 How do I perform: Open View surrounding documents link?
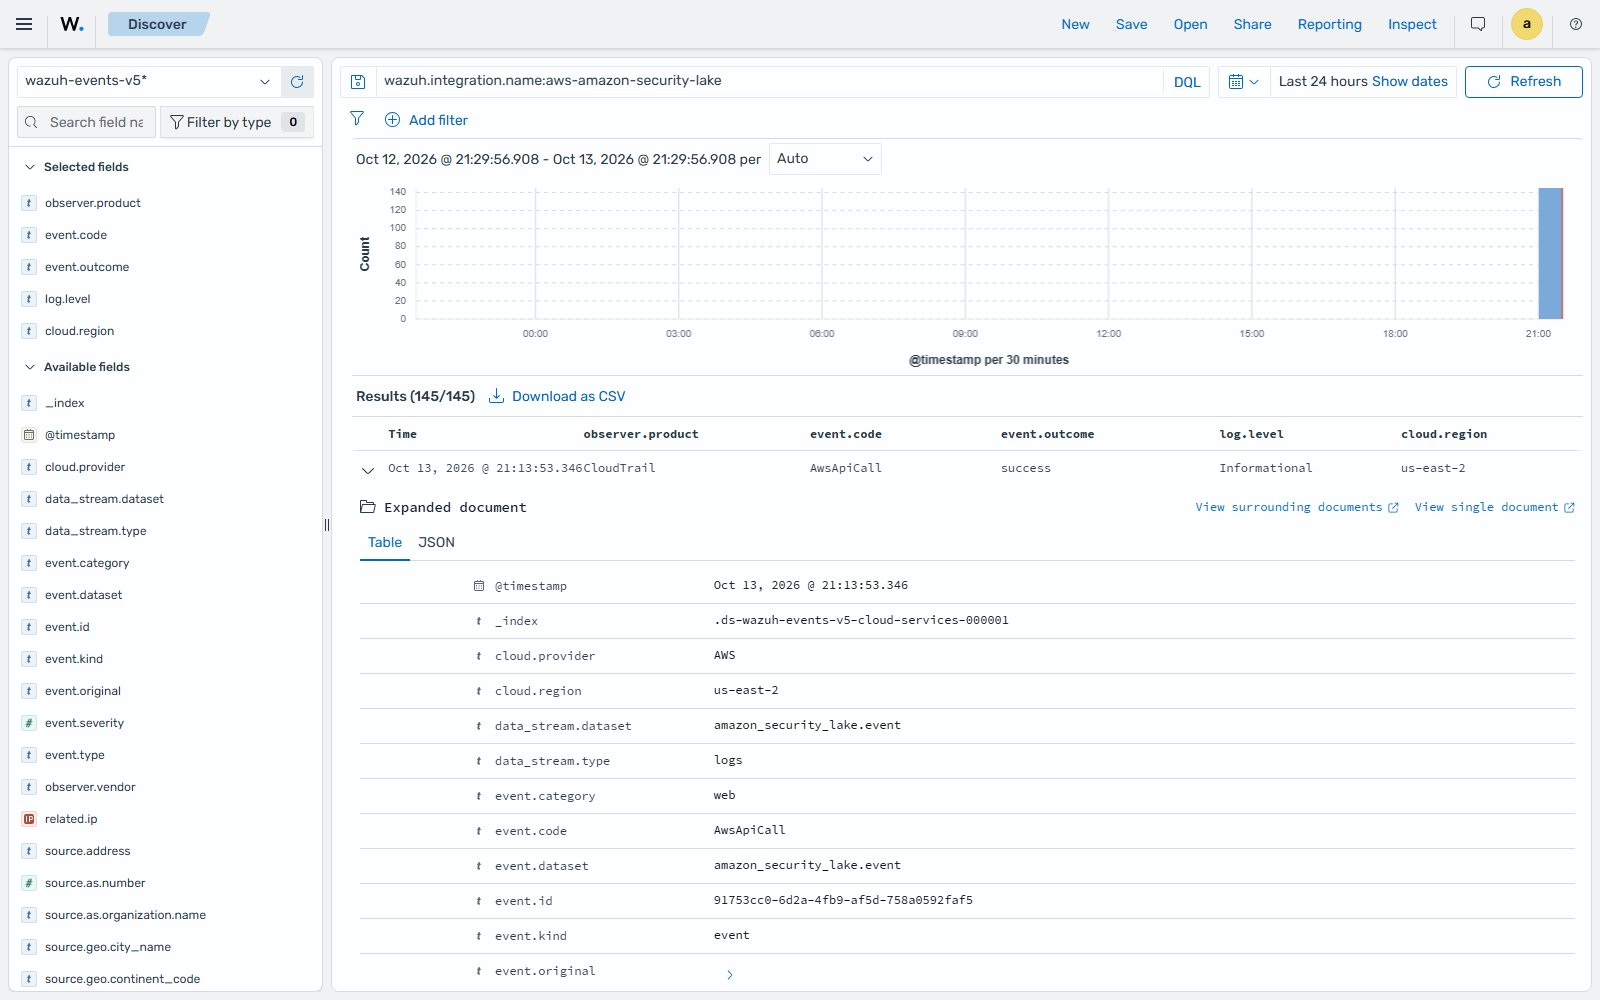[x=1297, y=507]
